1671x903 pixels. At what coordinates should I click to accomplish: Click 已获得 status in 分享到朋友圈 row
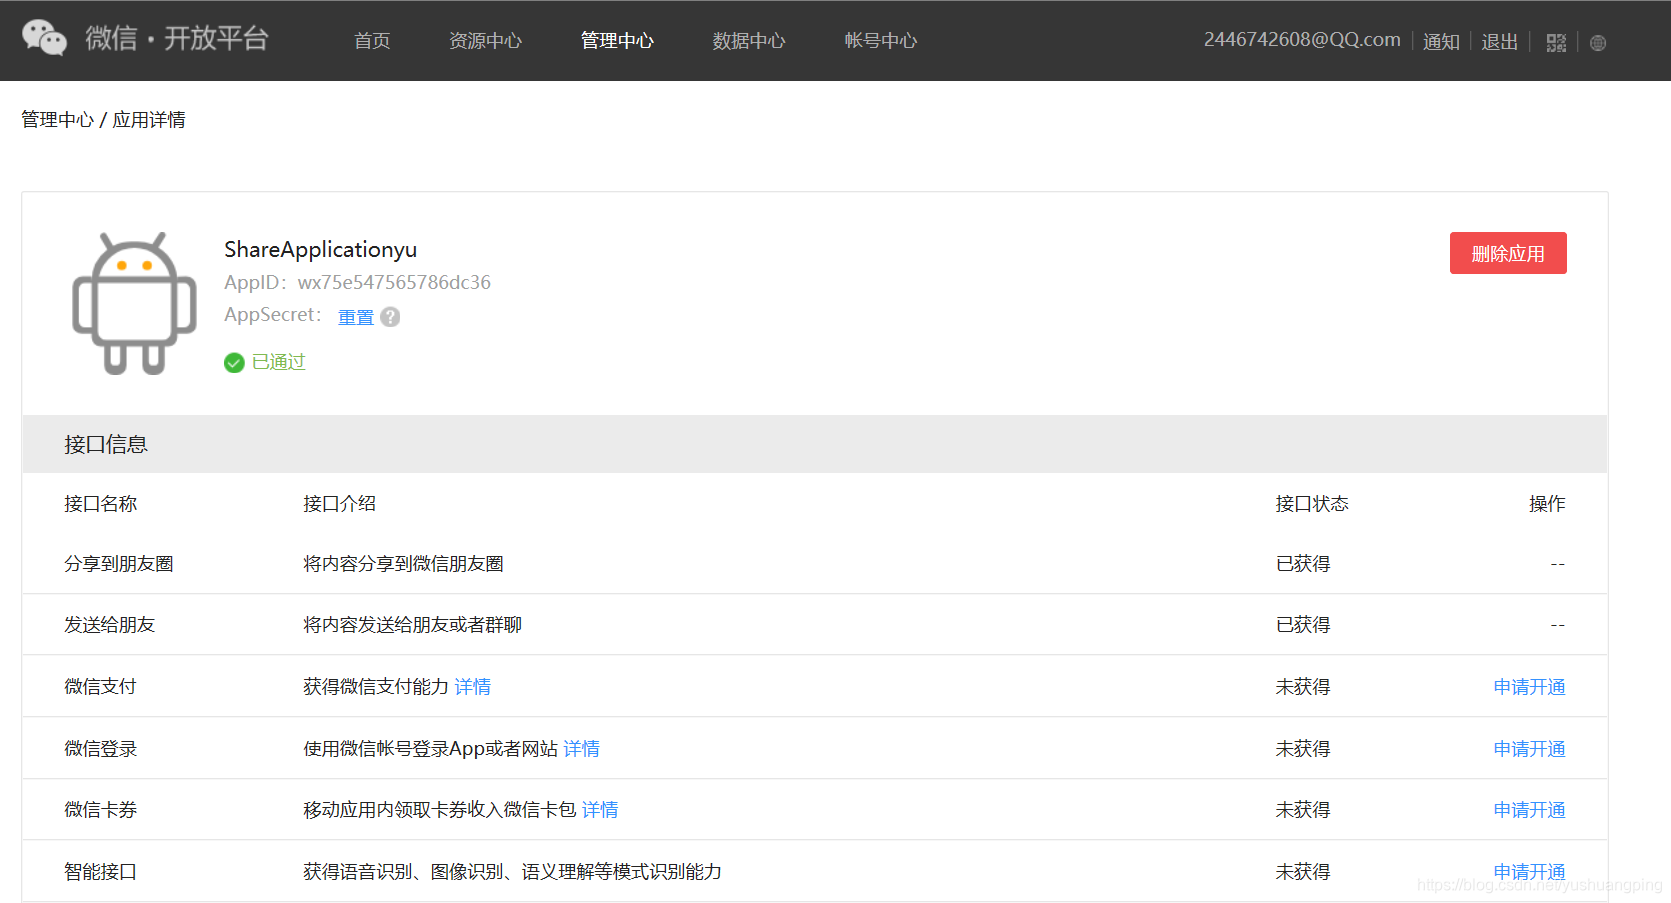(1302, 564)
